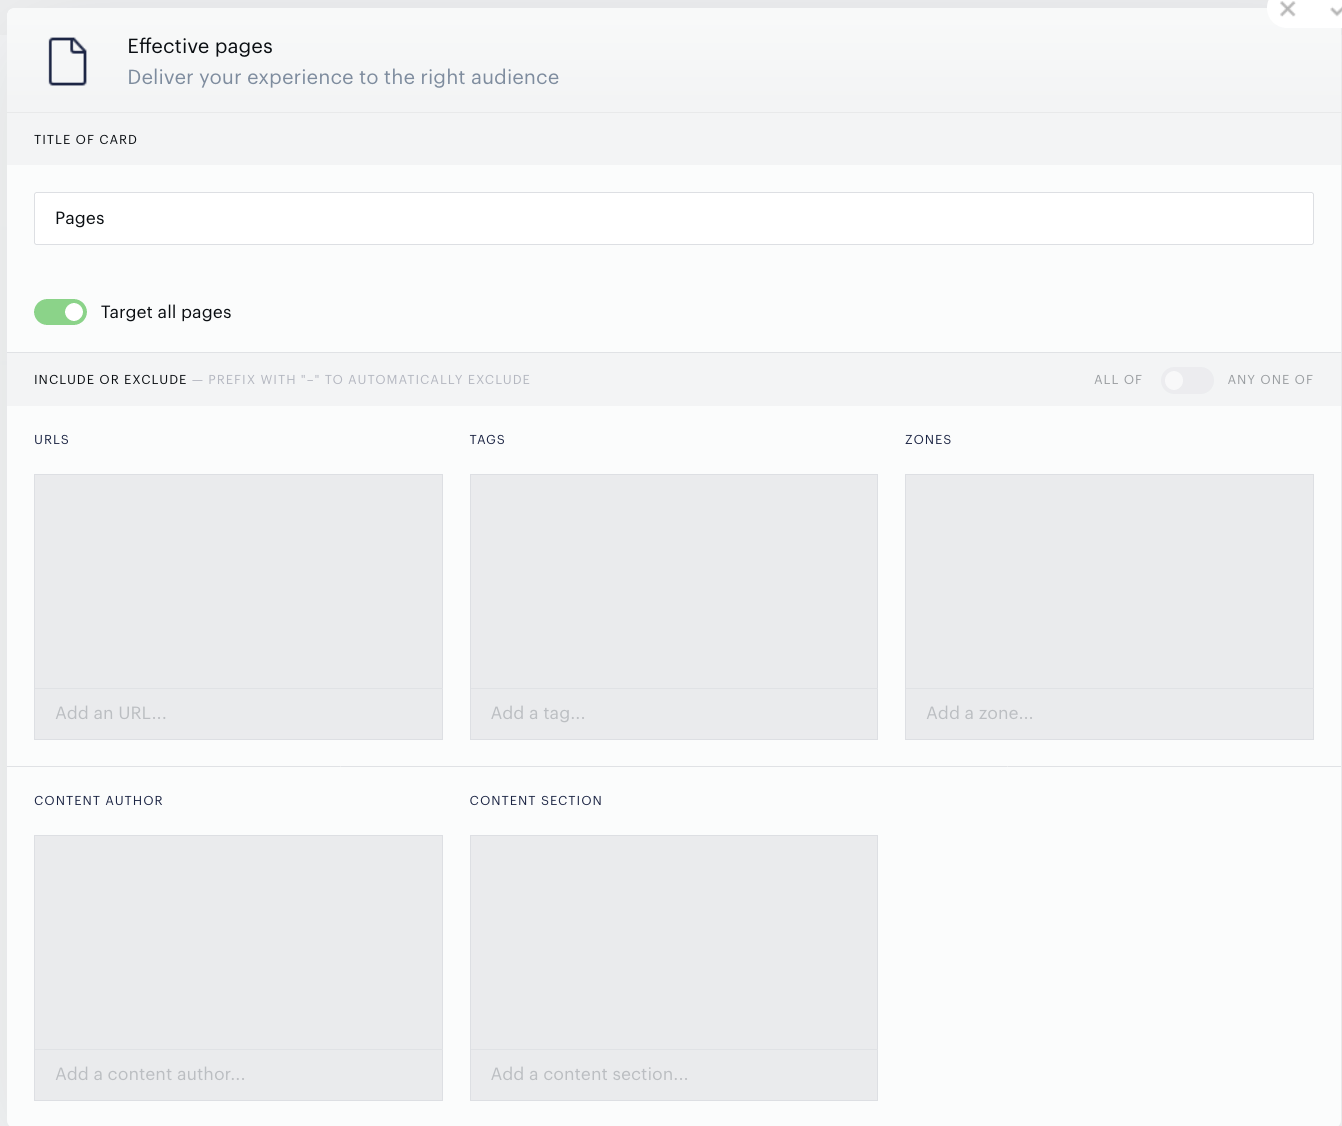Image resolution: width=1342 pixels, height=1126 pixels.
Task: Switch the All of / Any one of toggle
Action: pos(1187,380)
